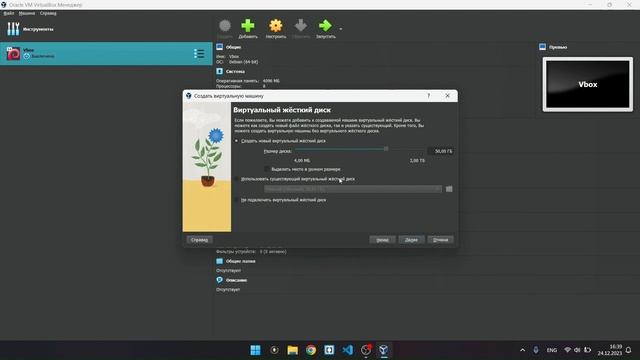Expand the Запустить launch mode dropdown arrow
The image size is (640, 360).
(x=341, y=29)
